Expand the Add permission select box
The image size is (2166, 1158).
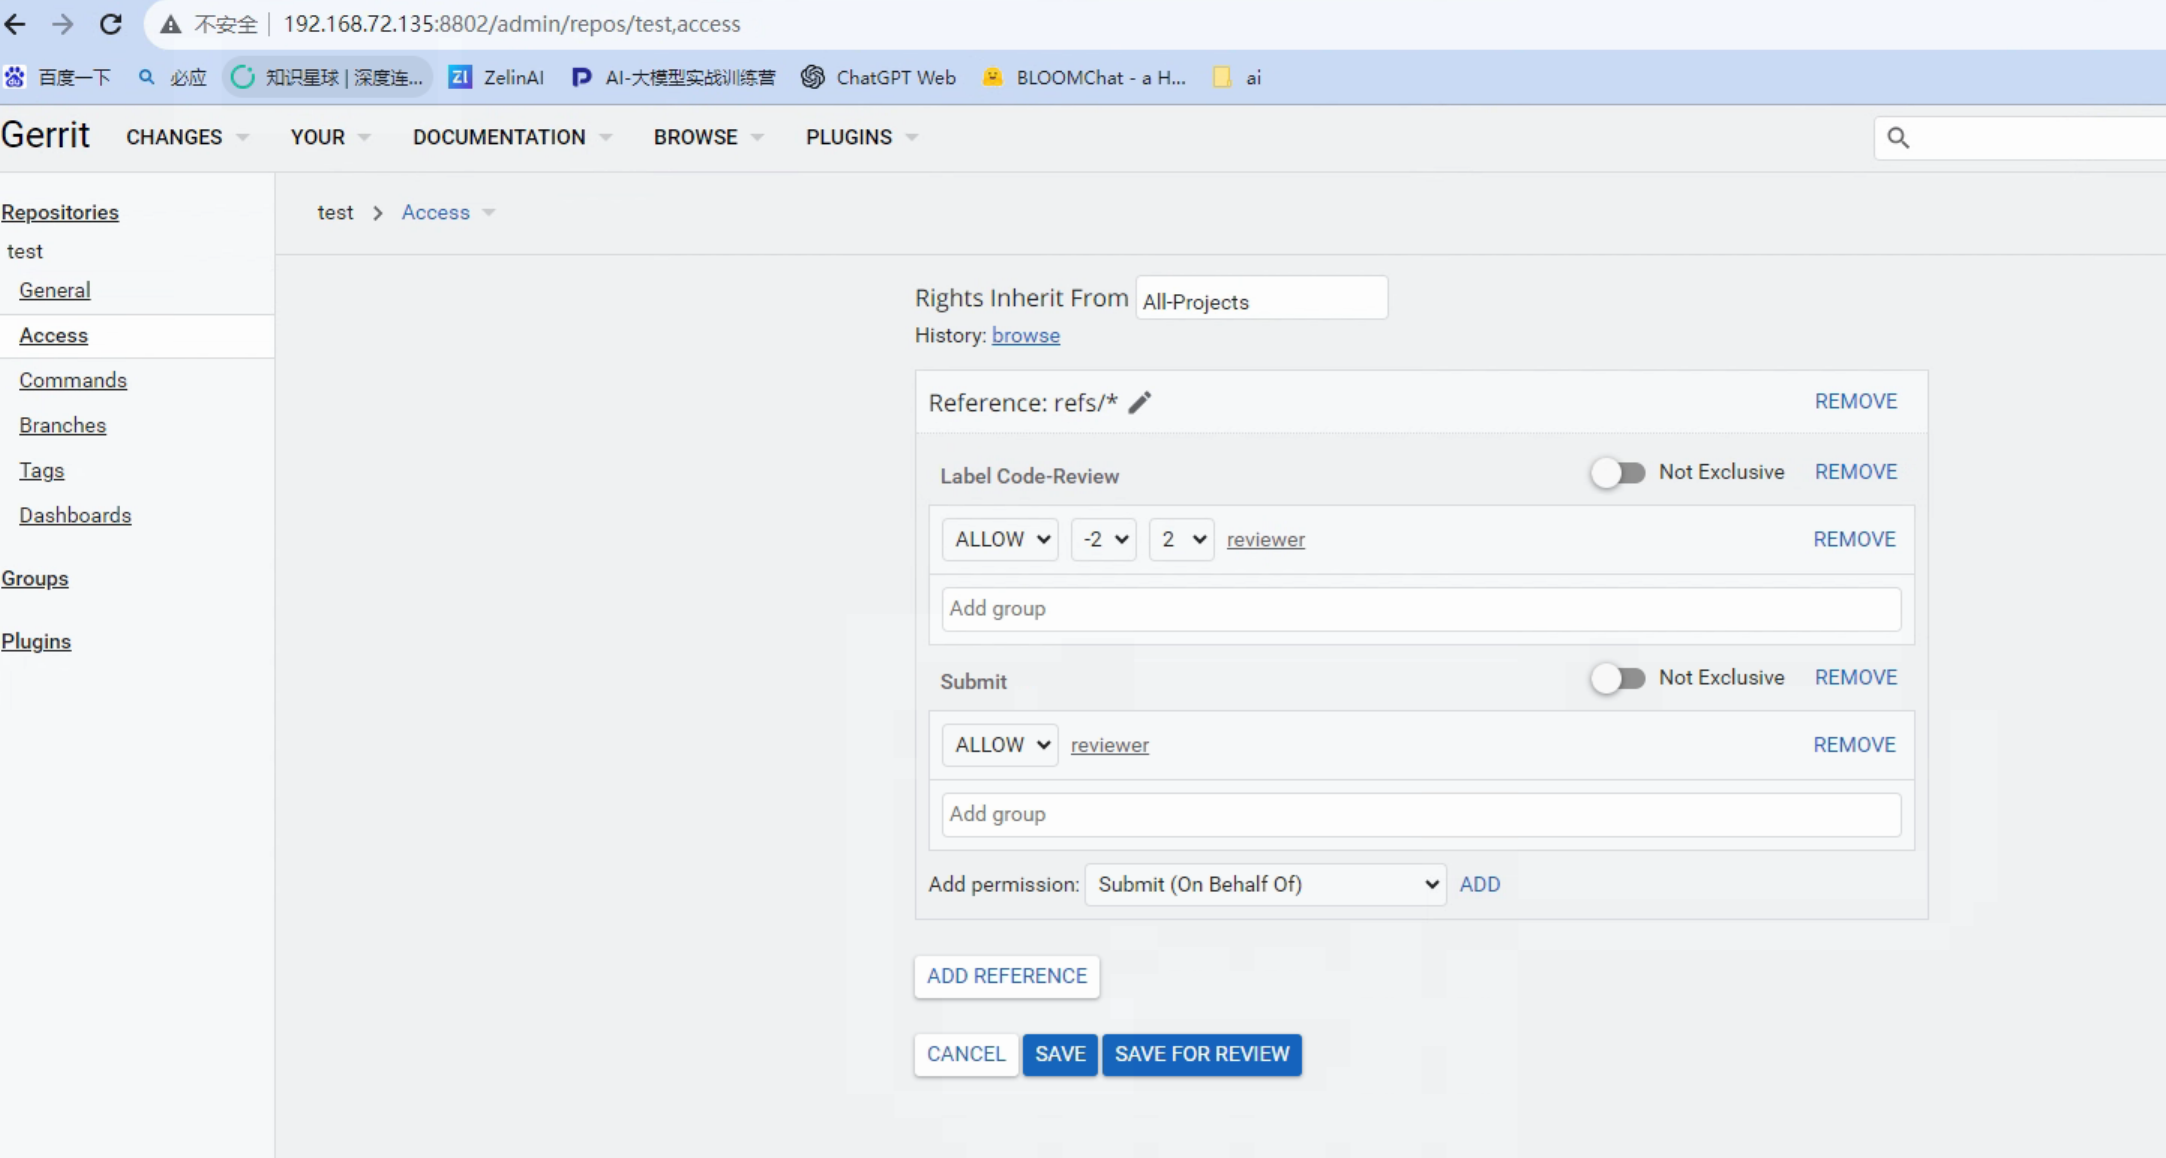click(1265, 885)
